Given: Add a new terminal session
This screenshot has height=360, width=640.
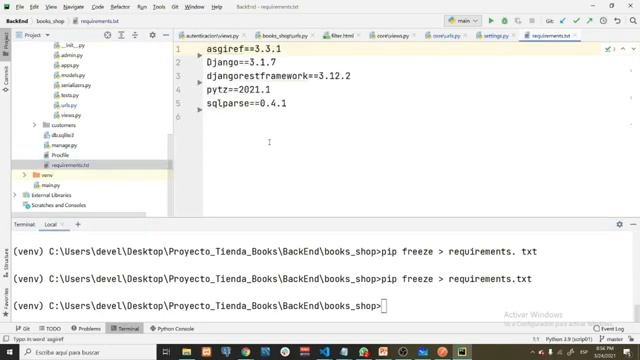Looking at the screenshot, I should tap(78, 224).
